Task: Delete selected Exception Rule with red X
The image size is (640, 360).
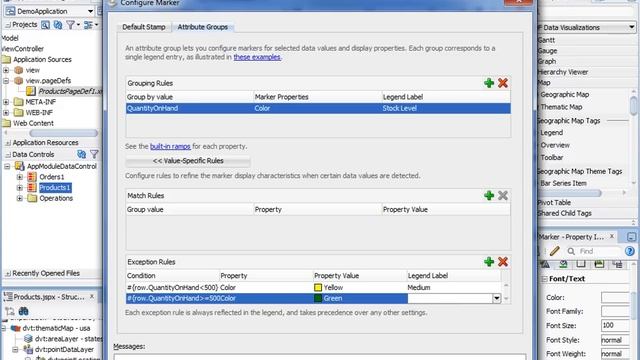Action: 503,262
